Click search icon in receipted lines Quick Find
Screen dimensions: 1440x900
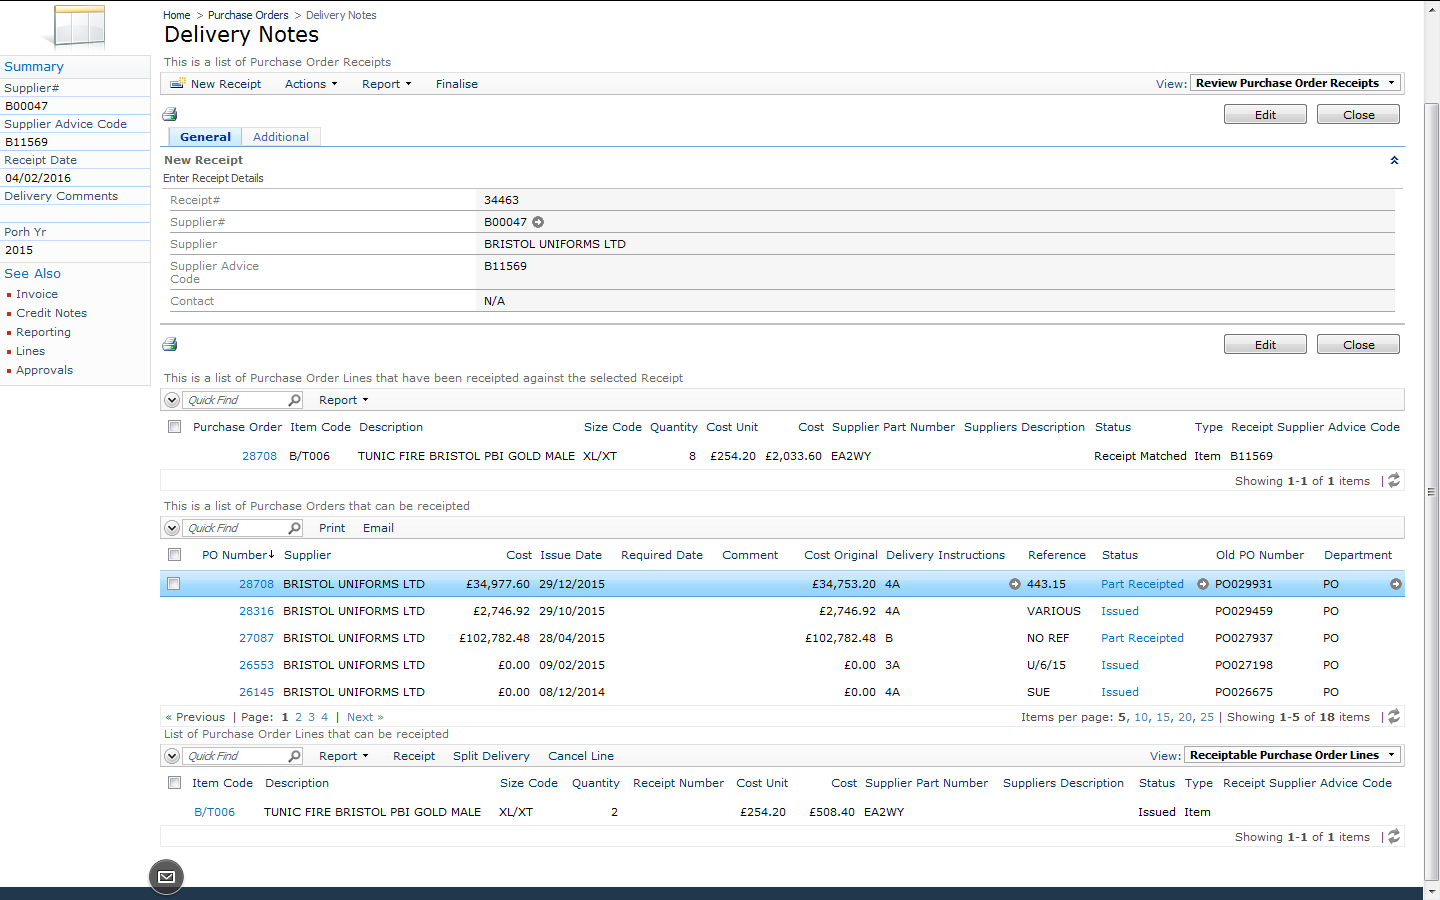coord(294,400)
